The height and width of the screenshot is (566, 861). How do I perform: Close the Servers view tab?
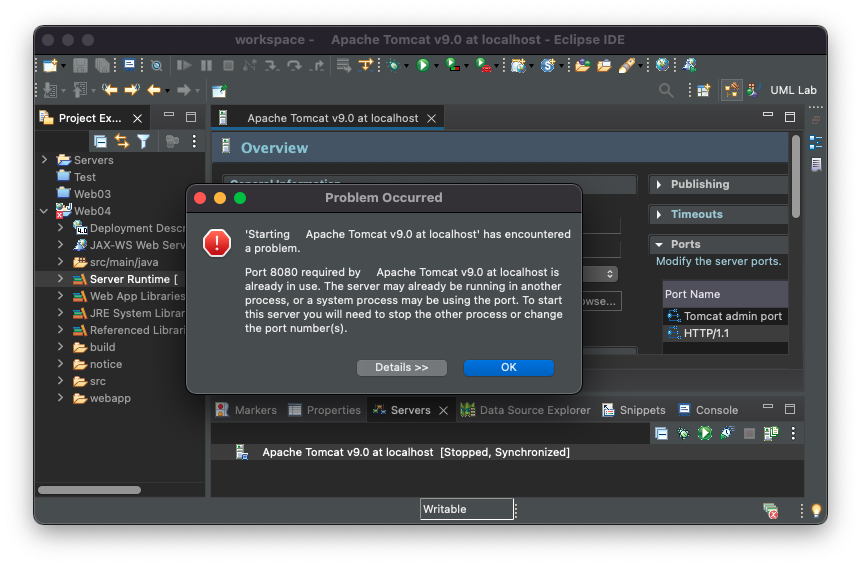[x=444, y=411]
